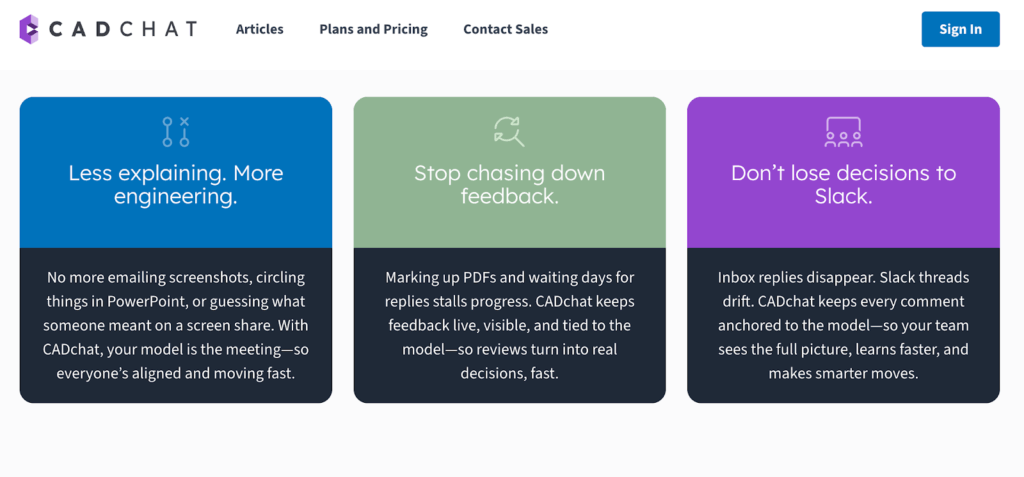Go to Plans and Pricing
Image resolution: width=1024 pixels, height=477 pixels.
point(373,29)
